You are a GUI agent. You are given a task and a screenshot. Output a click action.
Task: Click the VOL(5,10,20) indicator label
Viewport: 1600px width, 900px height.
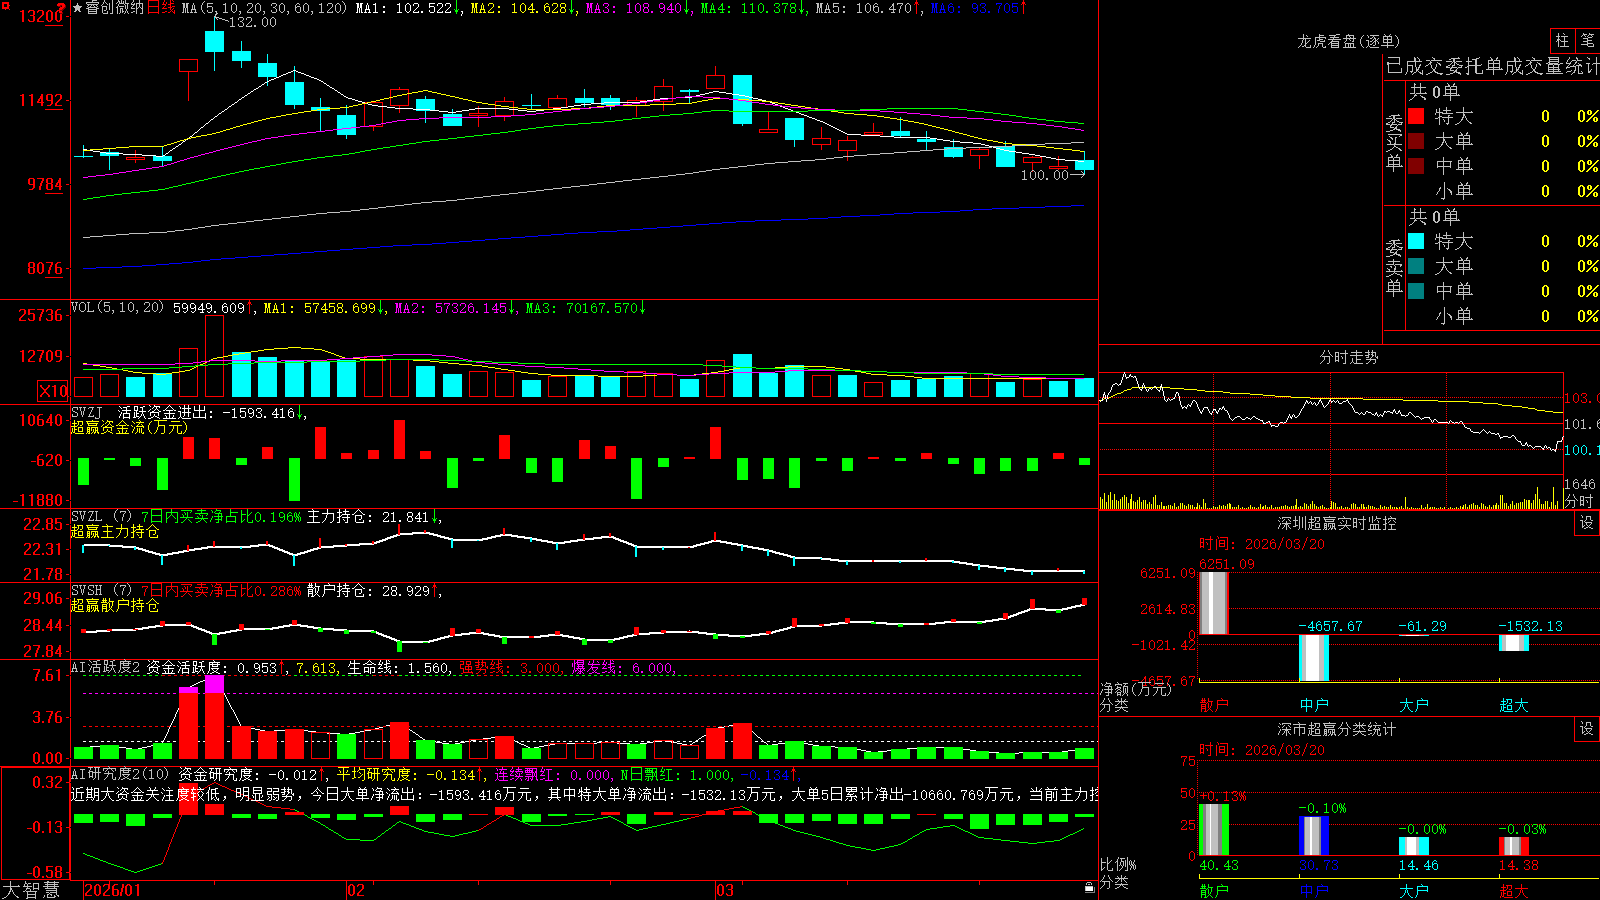click(117, 308)
